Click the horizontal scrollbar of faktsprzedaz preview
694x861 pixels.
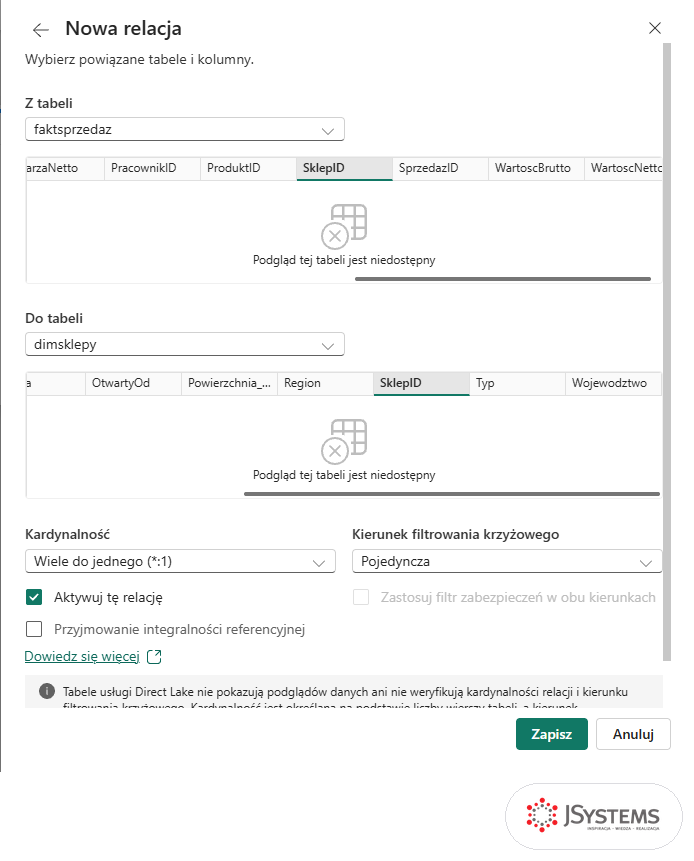tap(503, 279)
